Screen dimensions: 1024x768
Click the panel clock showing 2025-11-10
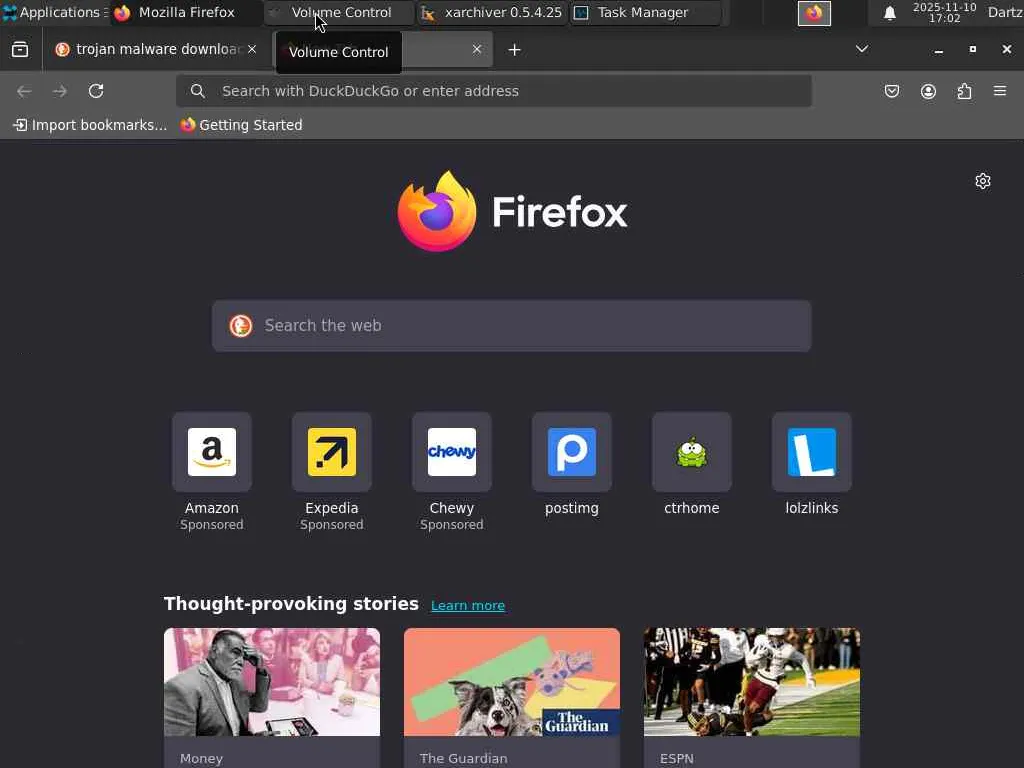(x=944, y=12)
